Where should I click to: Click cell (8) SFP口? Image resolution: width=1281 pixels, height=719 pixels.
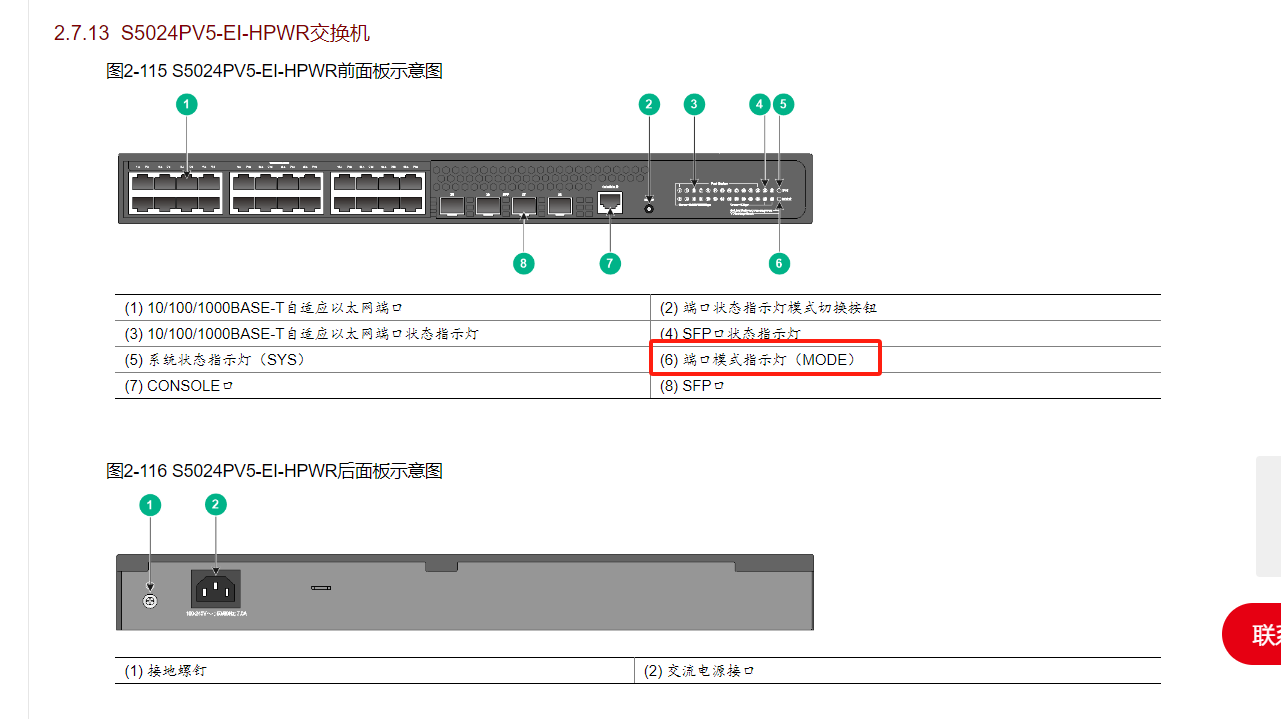coord(906,386)
